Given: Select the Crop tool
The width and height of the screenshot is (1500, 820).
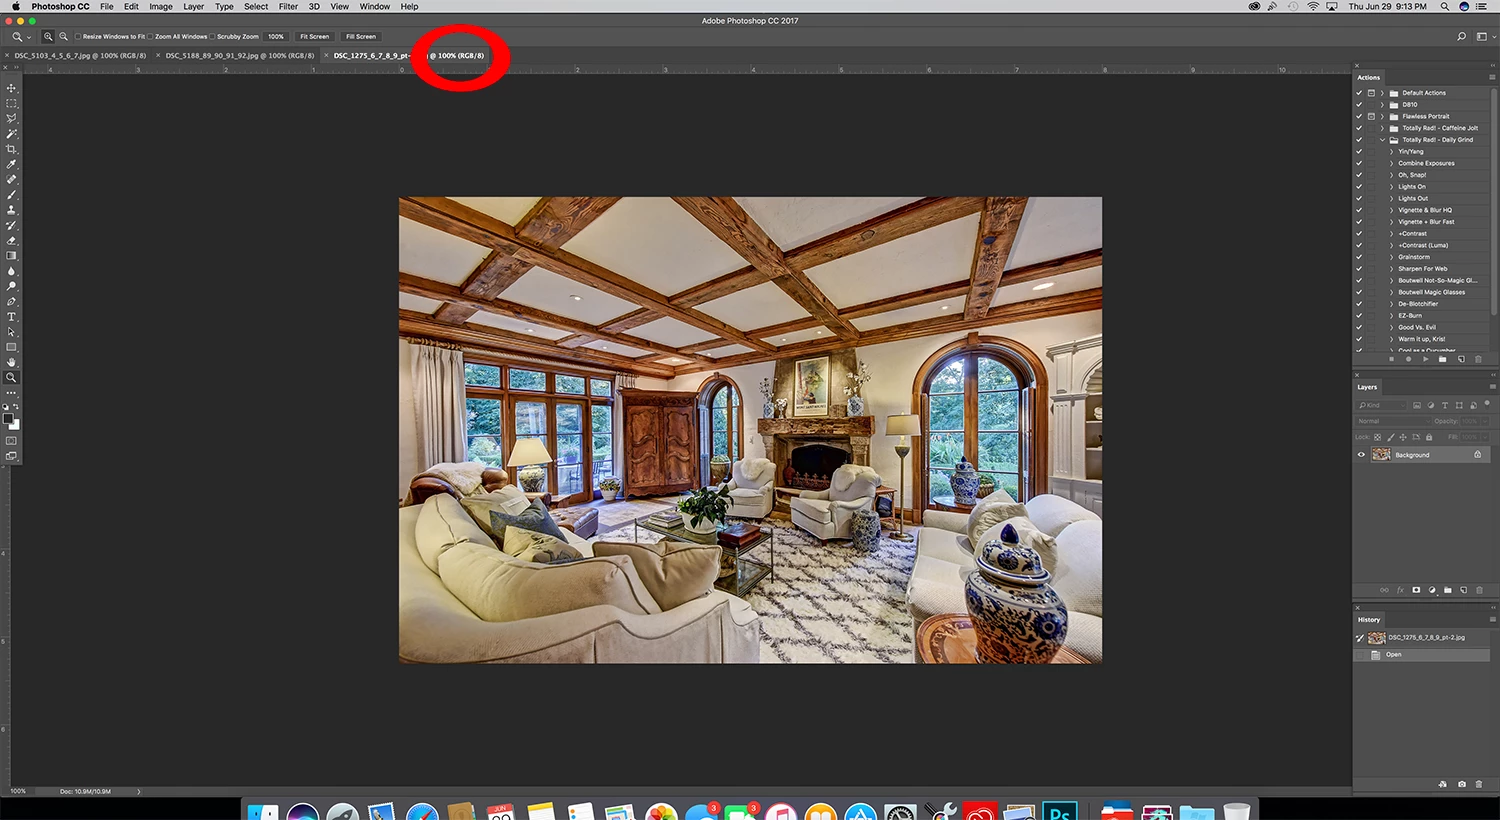Looking at the screenshot, I should point(11,149).
